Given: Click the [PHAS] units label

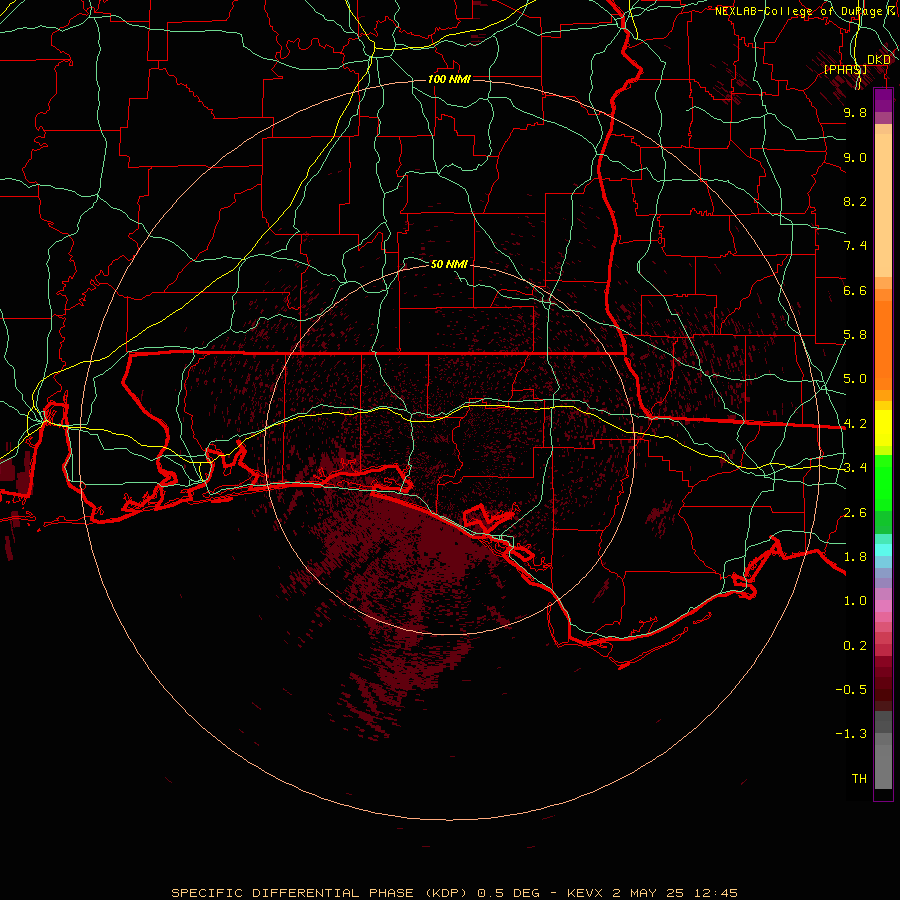Looking at the screenshot, I should [845, 69].
